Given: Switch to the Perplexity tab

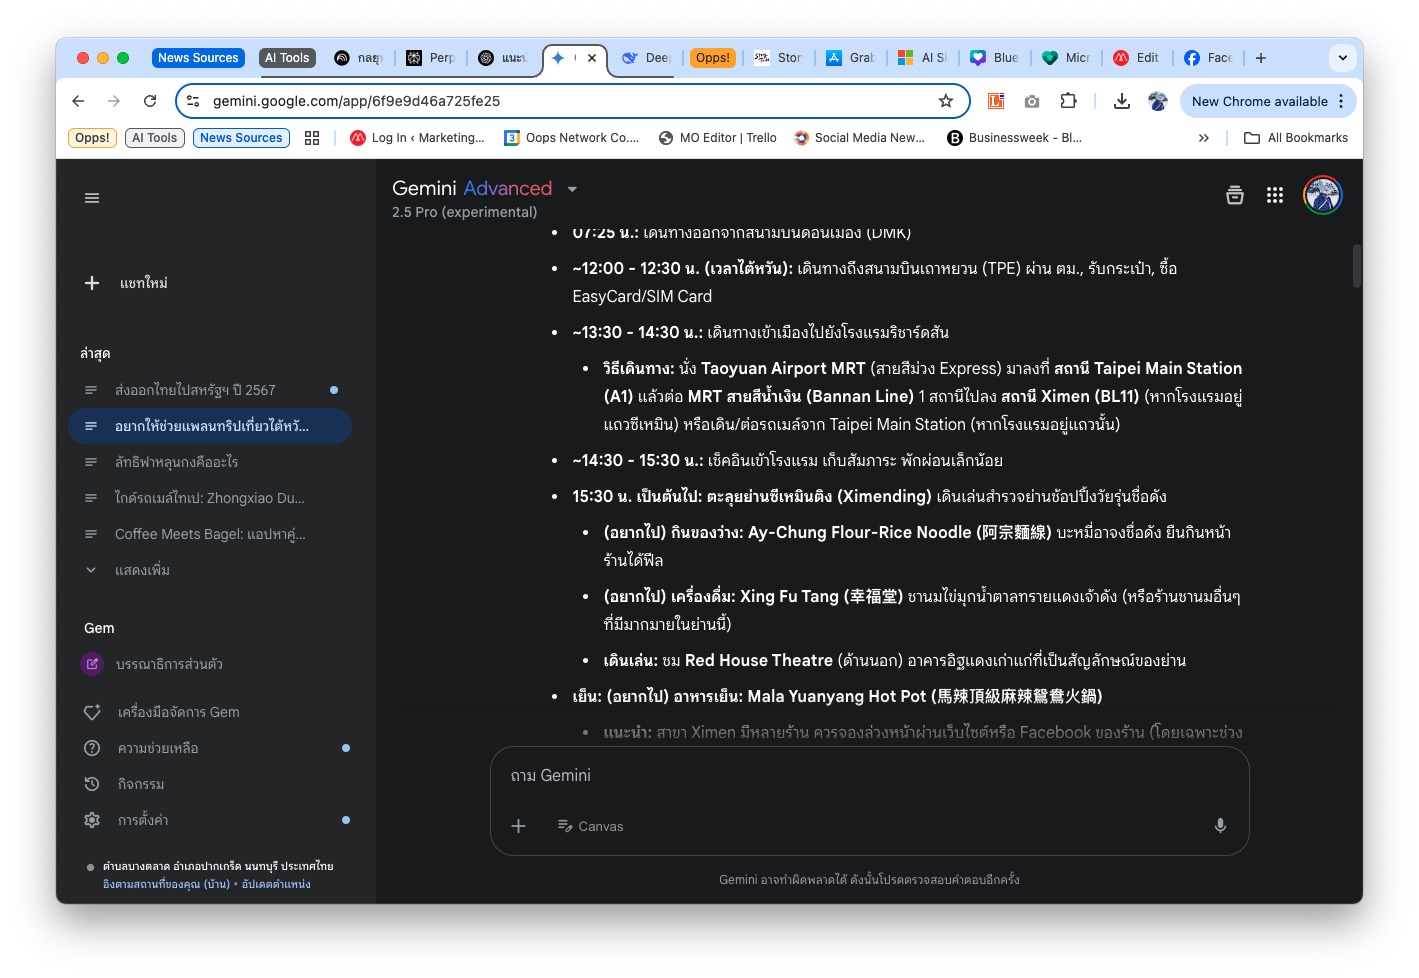Looking at the screenshot, I should 431,58.
